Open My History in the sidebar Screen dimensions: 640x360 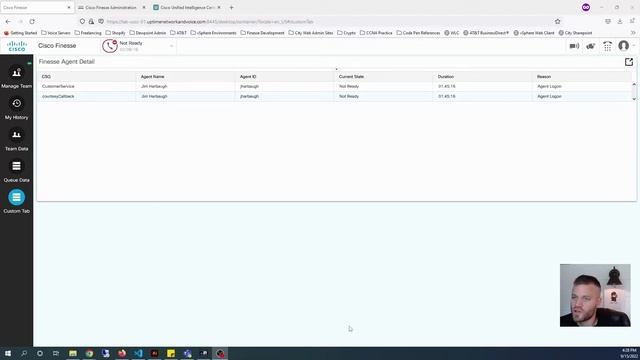click(x=16, y=109)
